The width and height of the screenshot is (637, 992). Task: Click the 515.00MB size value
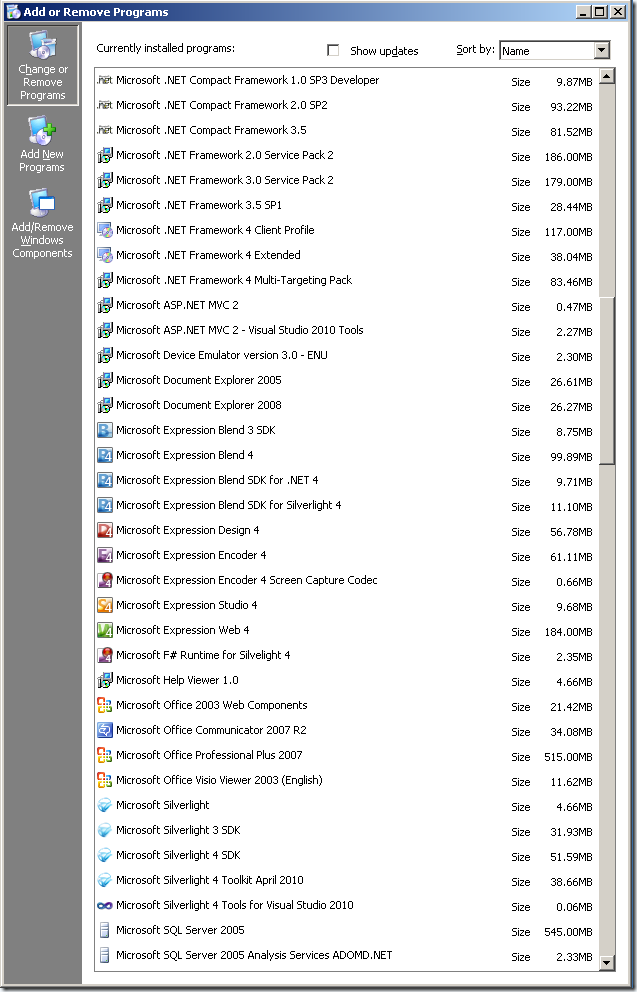point(569,757)
